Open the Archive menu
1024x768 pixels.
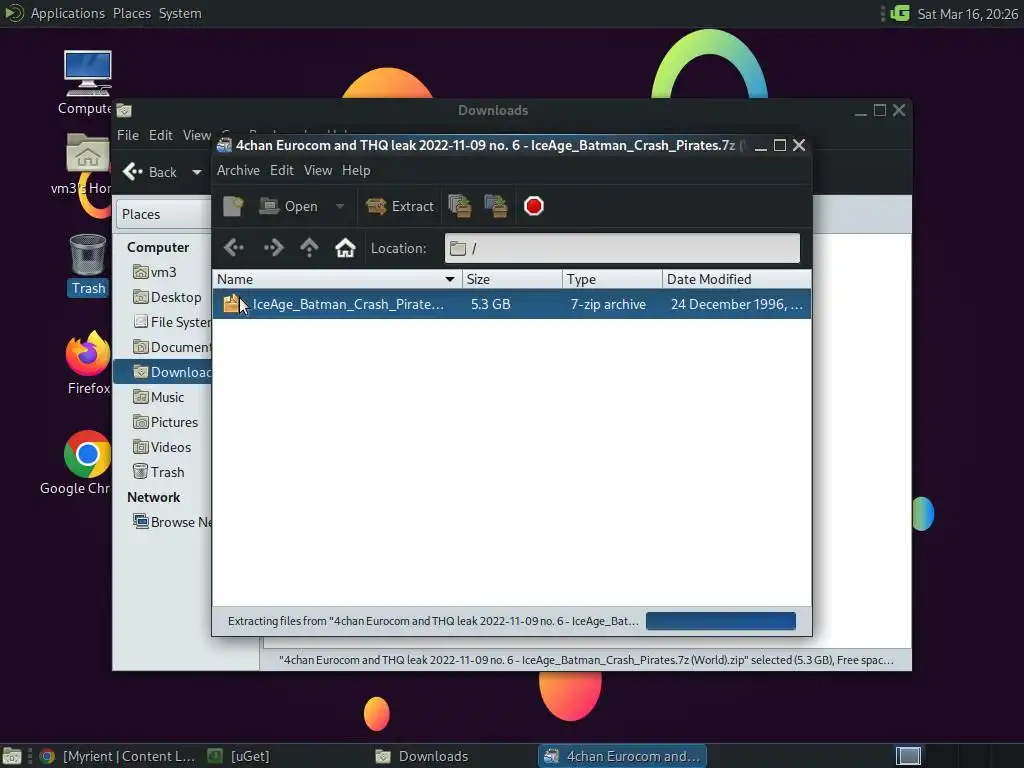pyautogui.click(x=238, y=170)
